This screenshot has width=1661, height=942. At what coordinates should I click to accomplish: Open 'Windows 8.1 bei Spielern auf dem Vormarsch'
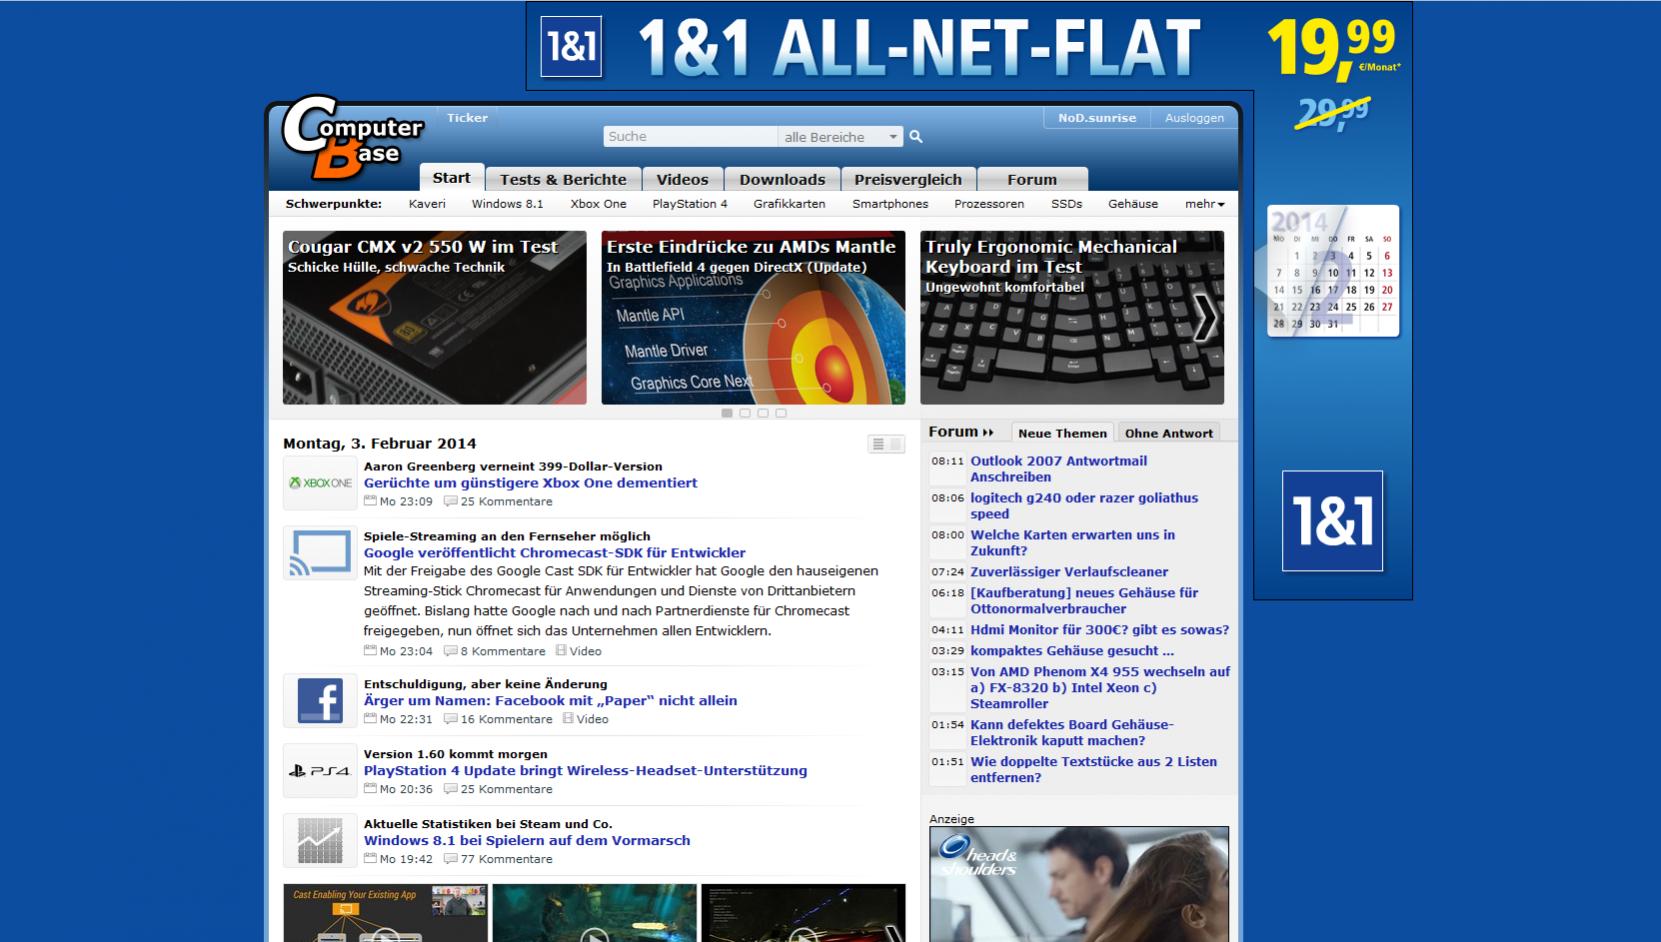click(x=527, y=841)
